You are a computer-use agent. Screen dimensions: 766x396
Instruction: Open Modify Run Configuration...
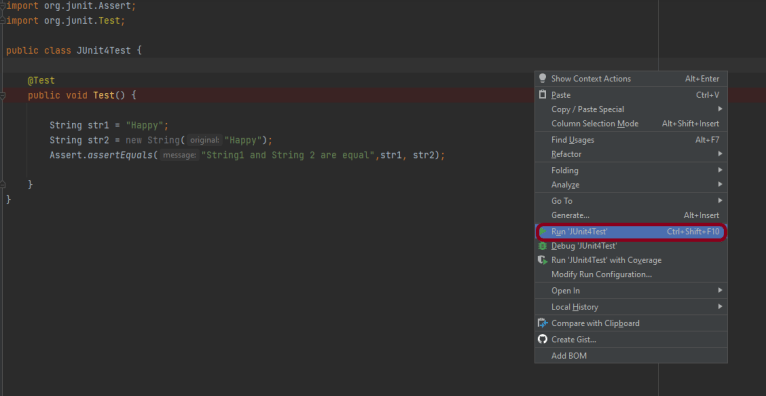click(x=631, y=274)
